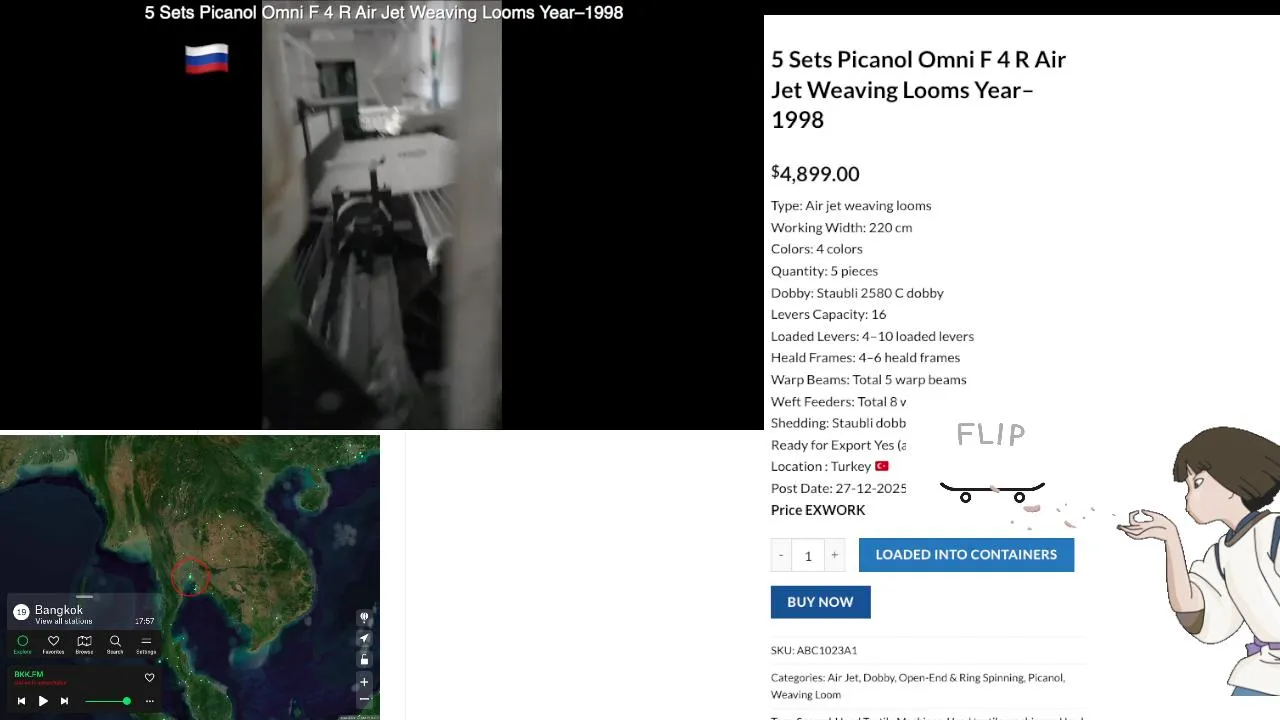Open the Settings tab in radio panel
Image resolution: width=1280 pixels, height=720 pixels.
pyautogui.click(x=146, y=644)
